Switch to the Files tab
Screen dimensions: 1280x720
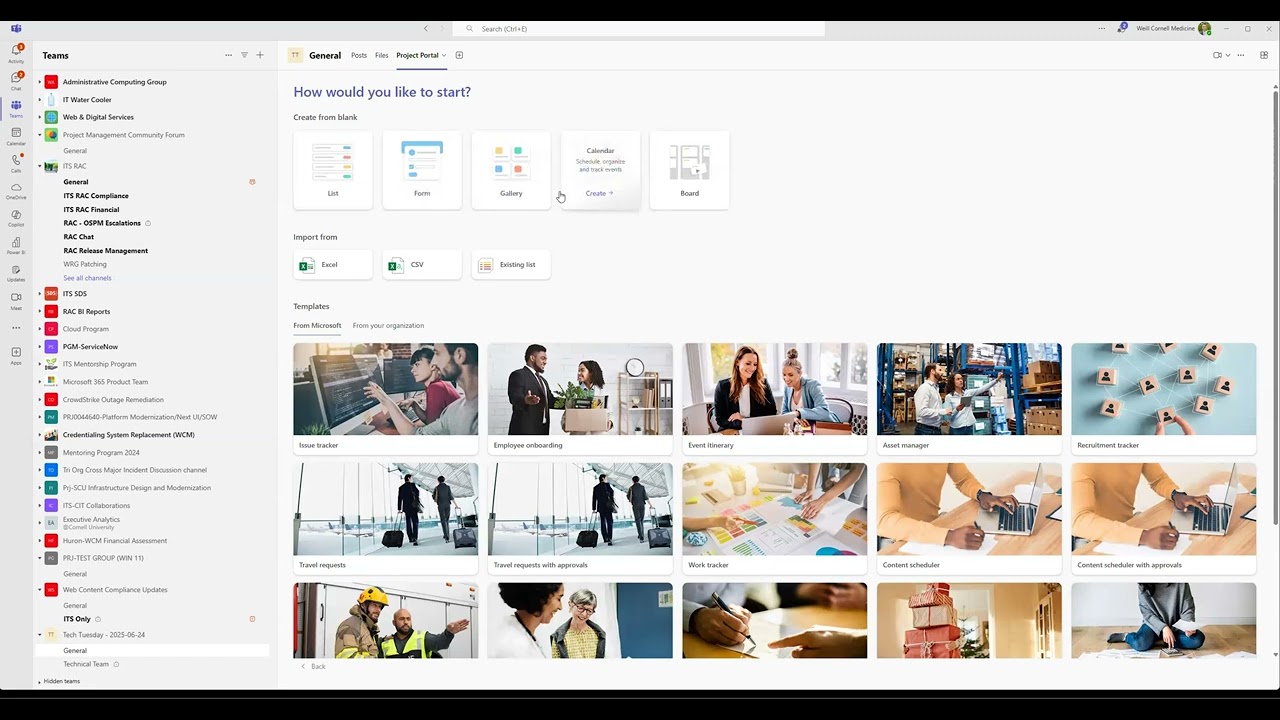click(x=382, y=55)
